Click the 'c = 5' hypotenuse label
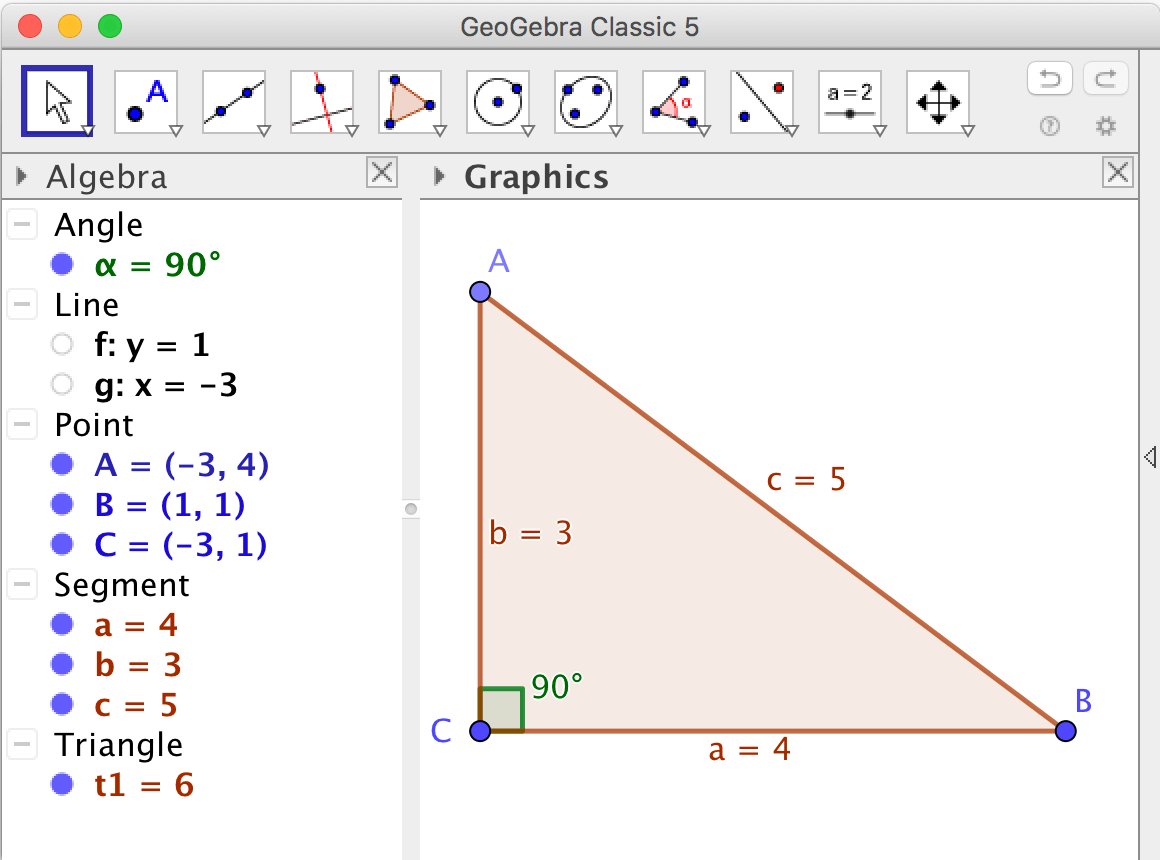The height and width of the screenshot is (860, 1160). 806,480
